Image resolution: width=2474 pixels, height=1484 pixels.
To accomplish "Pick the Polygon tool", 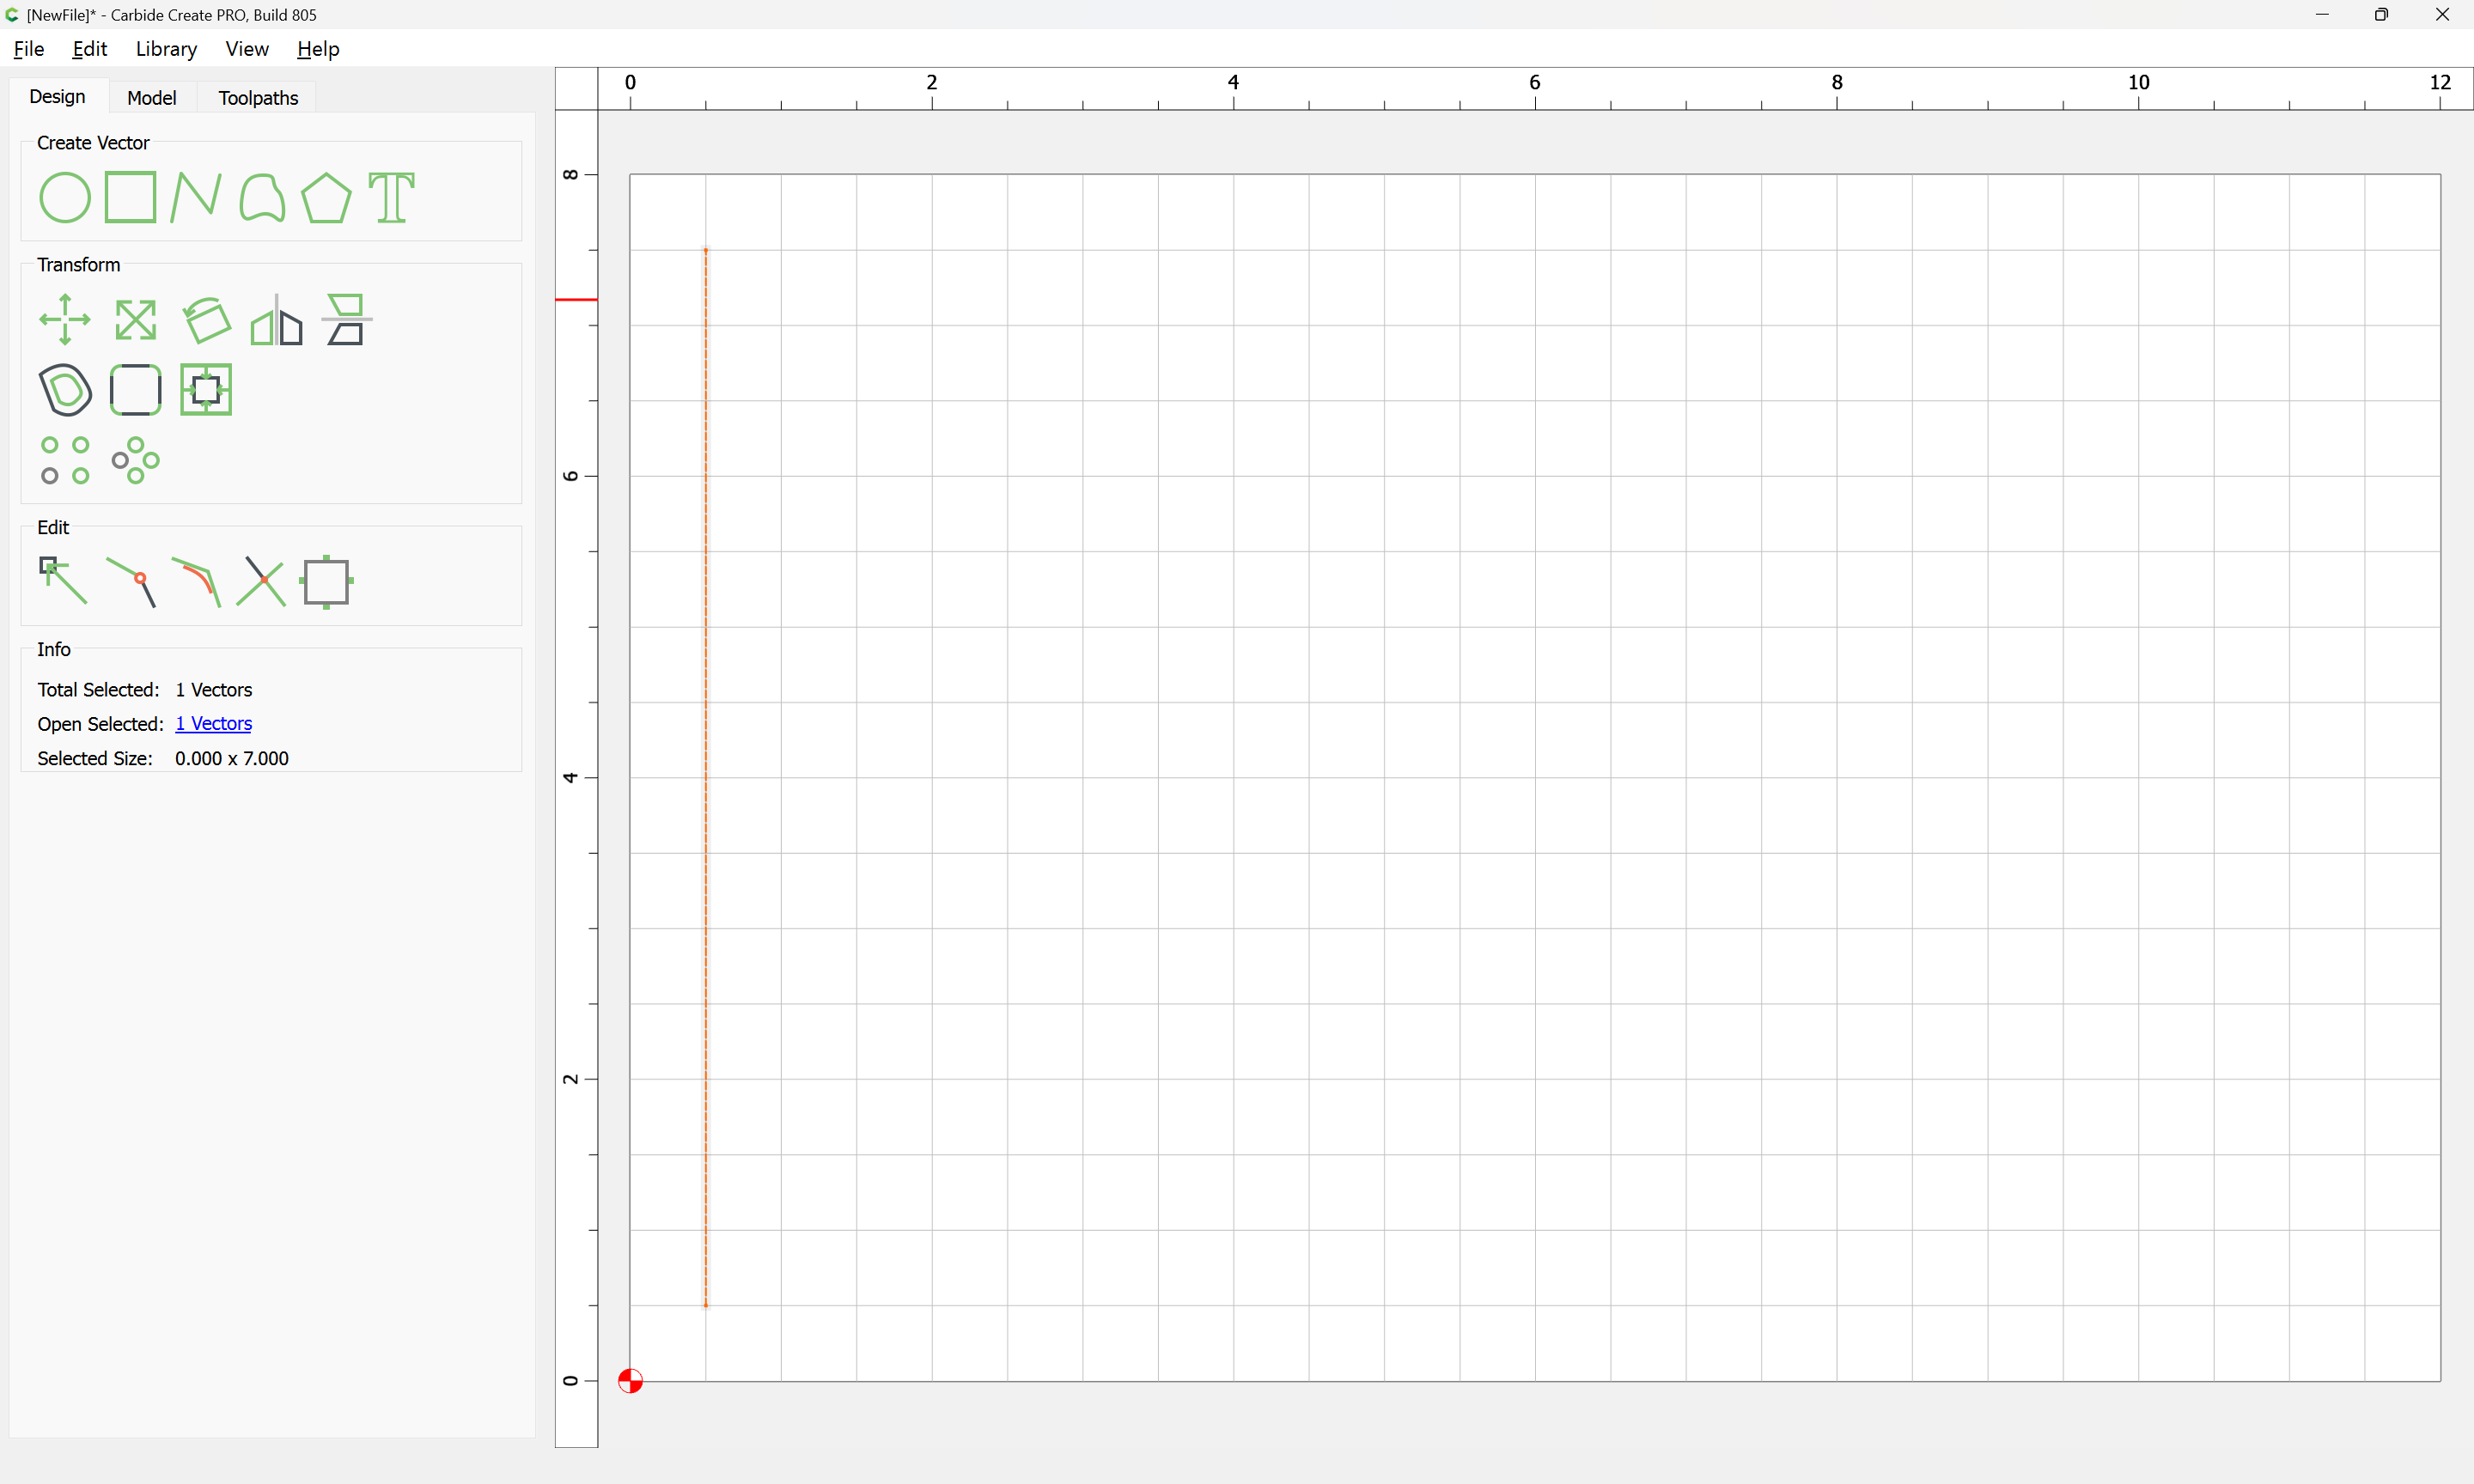I will pyautogui.click(x=326, y=198).
